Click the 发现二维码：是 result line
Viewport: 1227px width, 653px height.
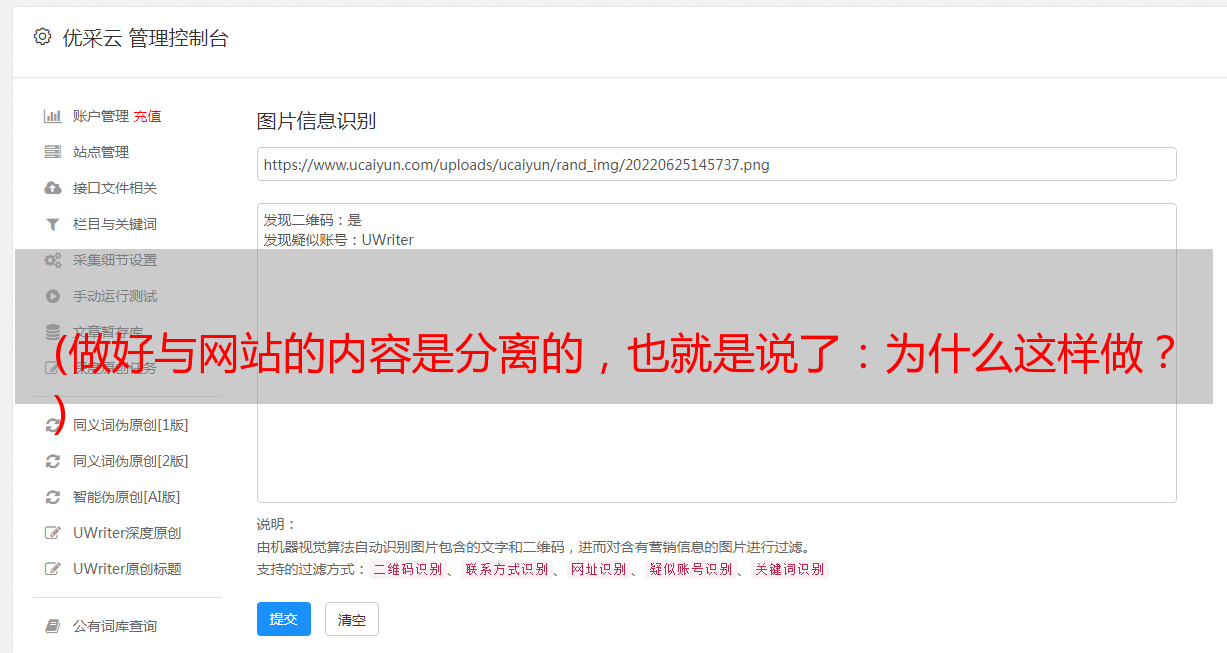click(x=312, y=220)
